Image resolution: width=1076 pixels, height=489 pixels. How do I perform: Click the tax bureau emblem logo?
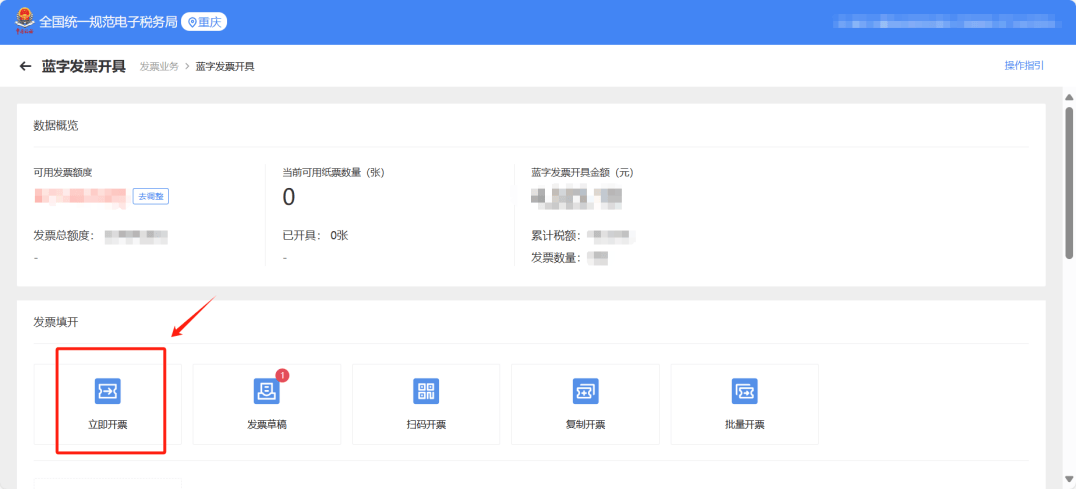[22, 21]
